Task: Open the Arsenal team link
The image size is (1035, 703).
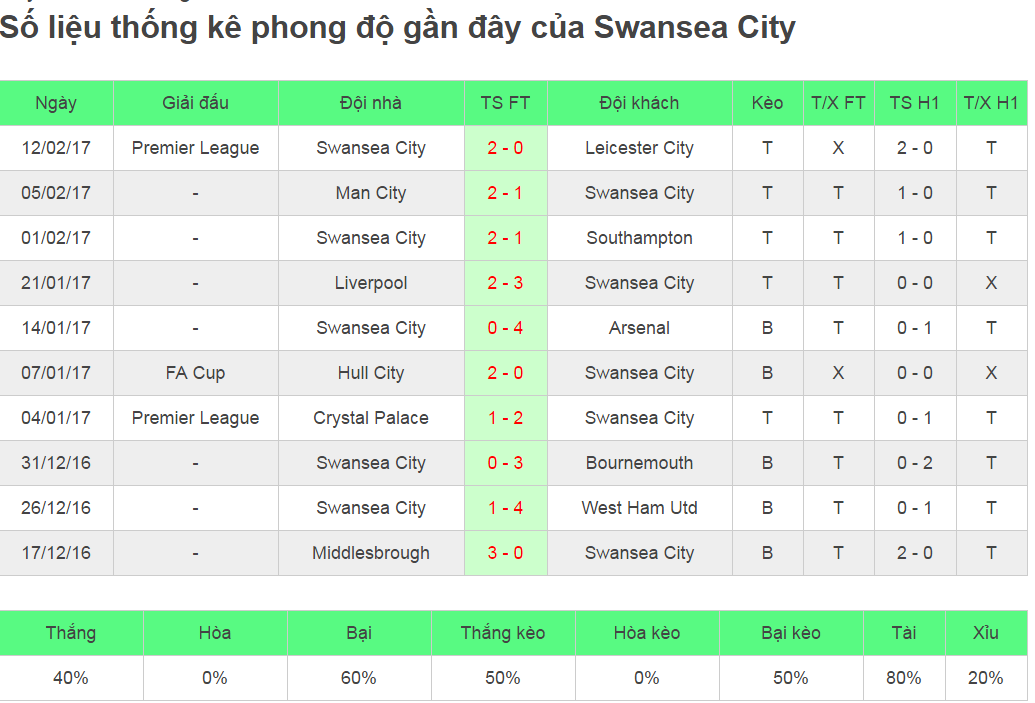Action: [x=639, y=328]
